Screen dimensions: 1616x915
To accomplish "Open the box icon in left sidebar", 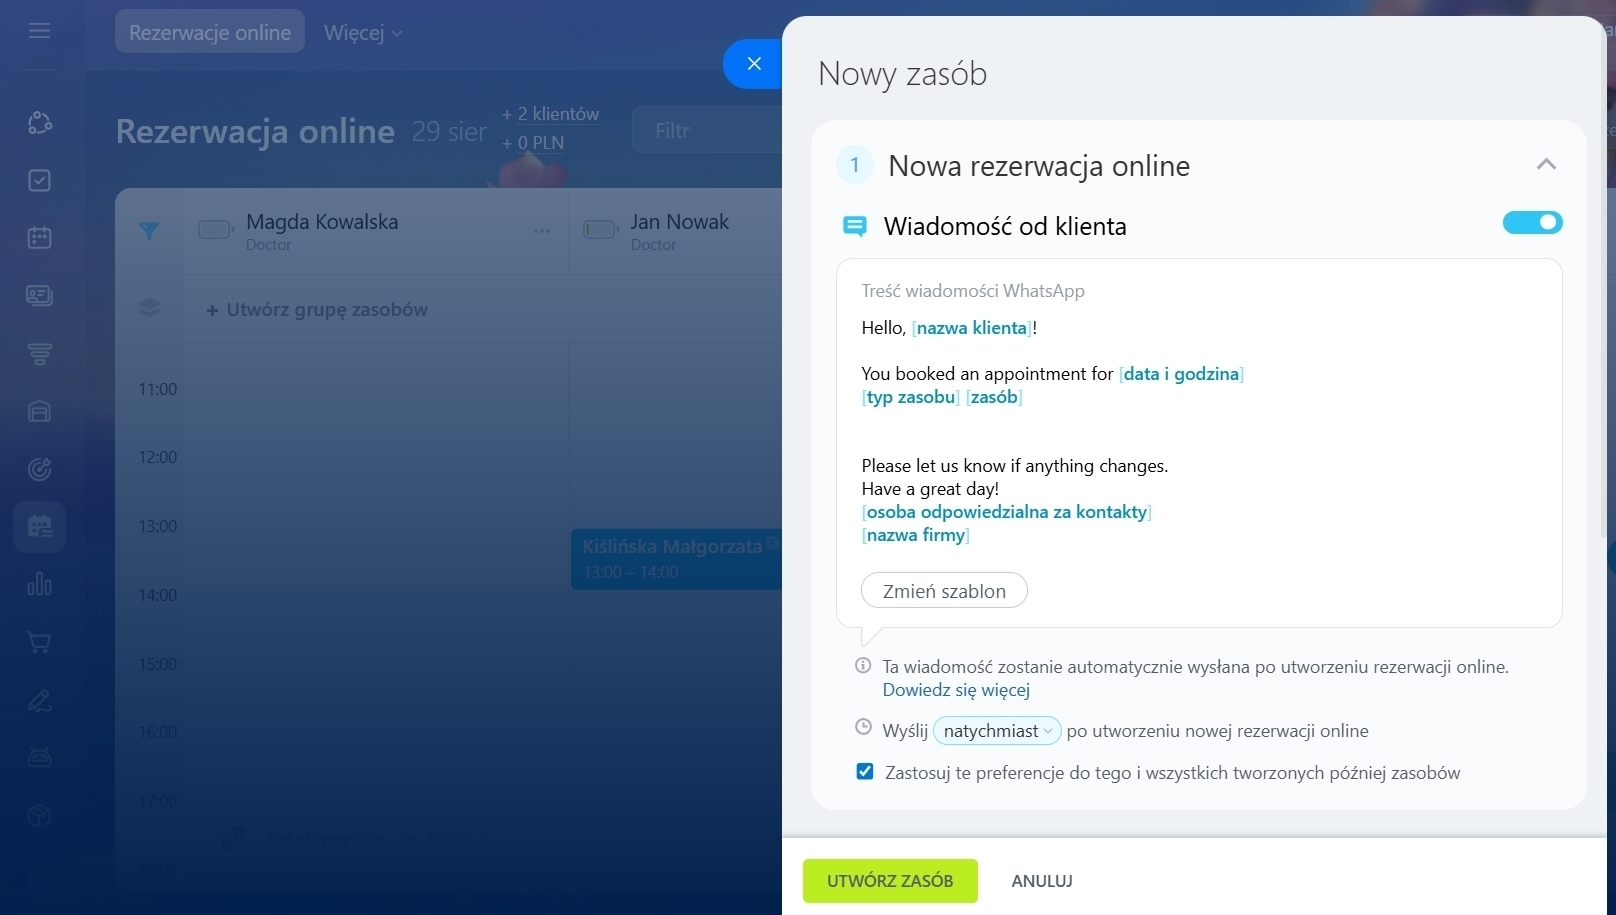I will coord(39,816).
